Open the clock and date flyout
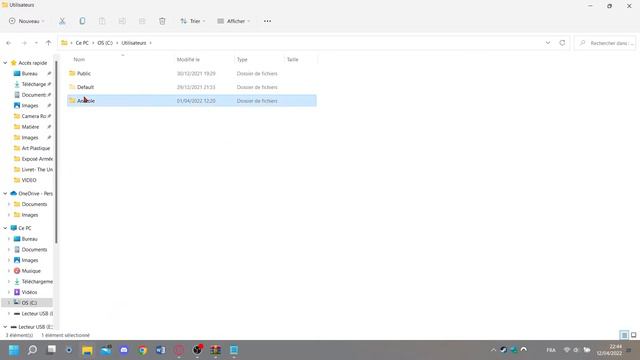Viewport: 640px width, 360px height. pos(609,350)
